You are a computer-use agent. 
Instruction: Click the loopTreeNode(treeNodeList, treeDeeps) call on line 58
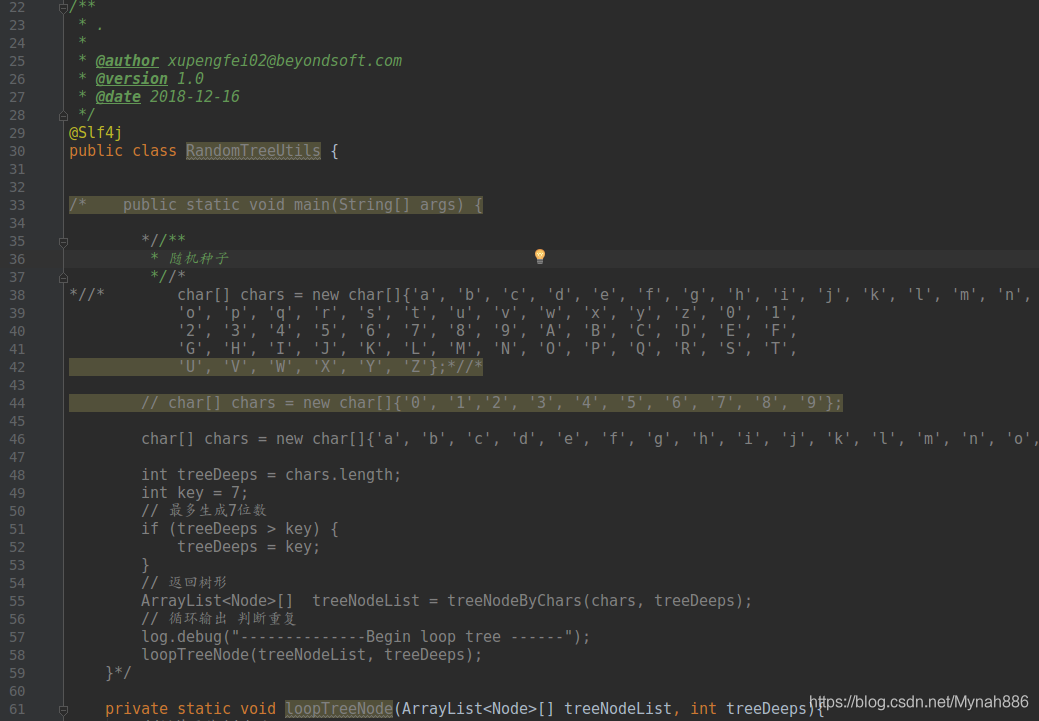point(311,655)
